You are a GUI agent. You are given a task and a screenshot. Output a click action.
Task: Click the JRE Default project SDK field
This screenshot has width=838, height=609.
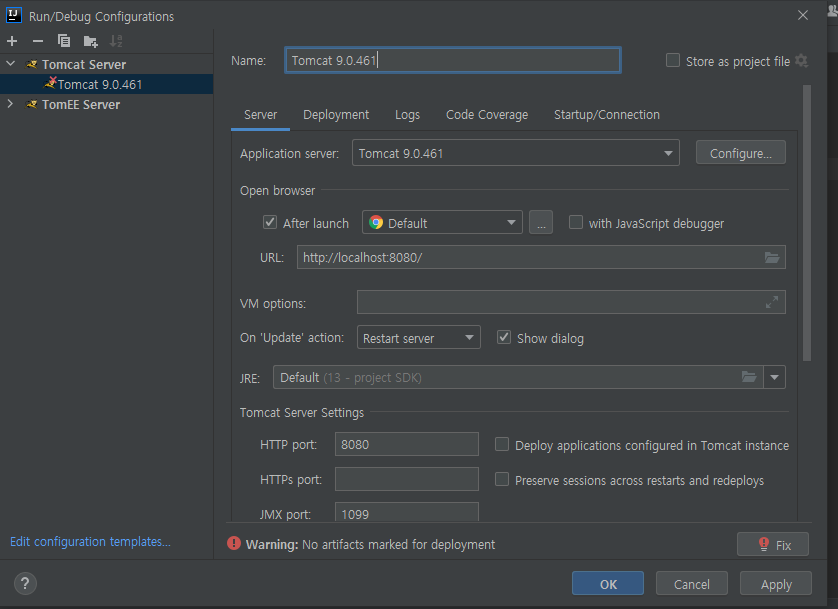tap(517, 378)
